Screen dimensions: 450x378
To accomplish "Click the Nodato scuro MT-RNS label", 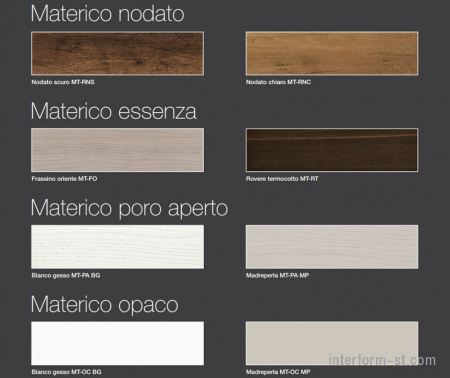I will pos(63,82).
